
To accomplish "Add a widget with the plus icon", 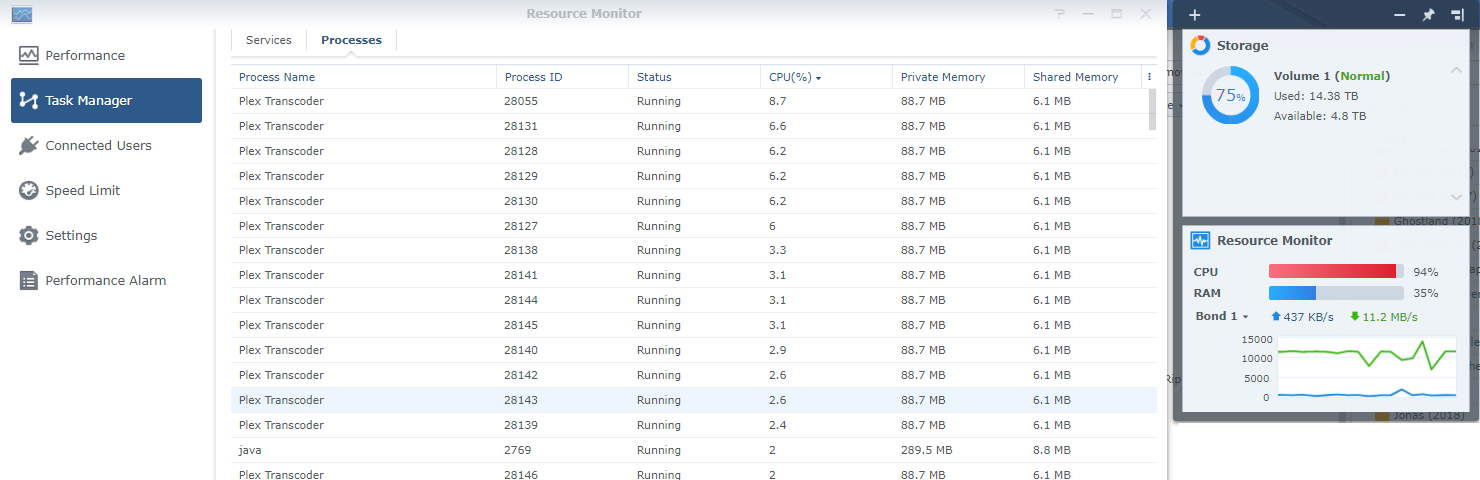I will point(1195,15).
